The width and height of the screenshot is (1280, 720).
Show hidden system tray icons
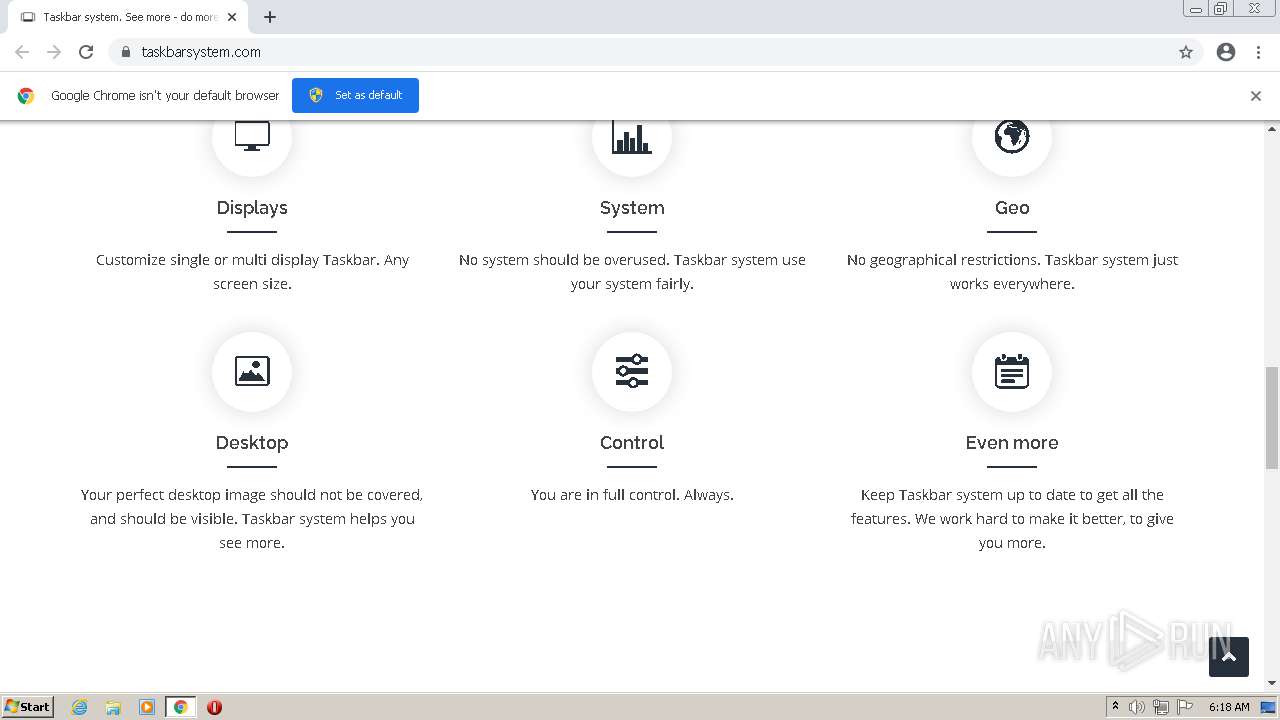[x=1115, y=707]
